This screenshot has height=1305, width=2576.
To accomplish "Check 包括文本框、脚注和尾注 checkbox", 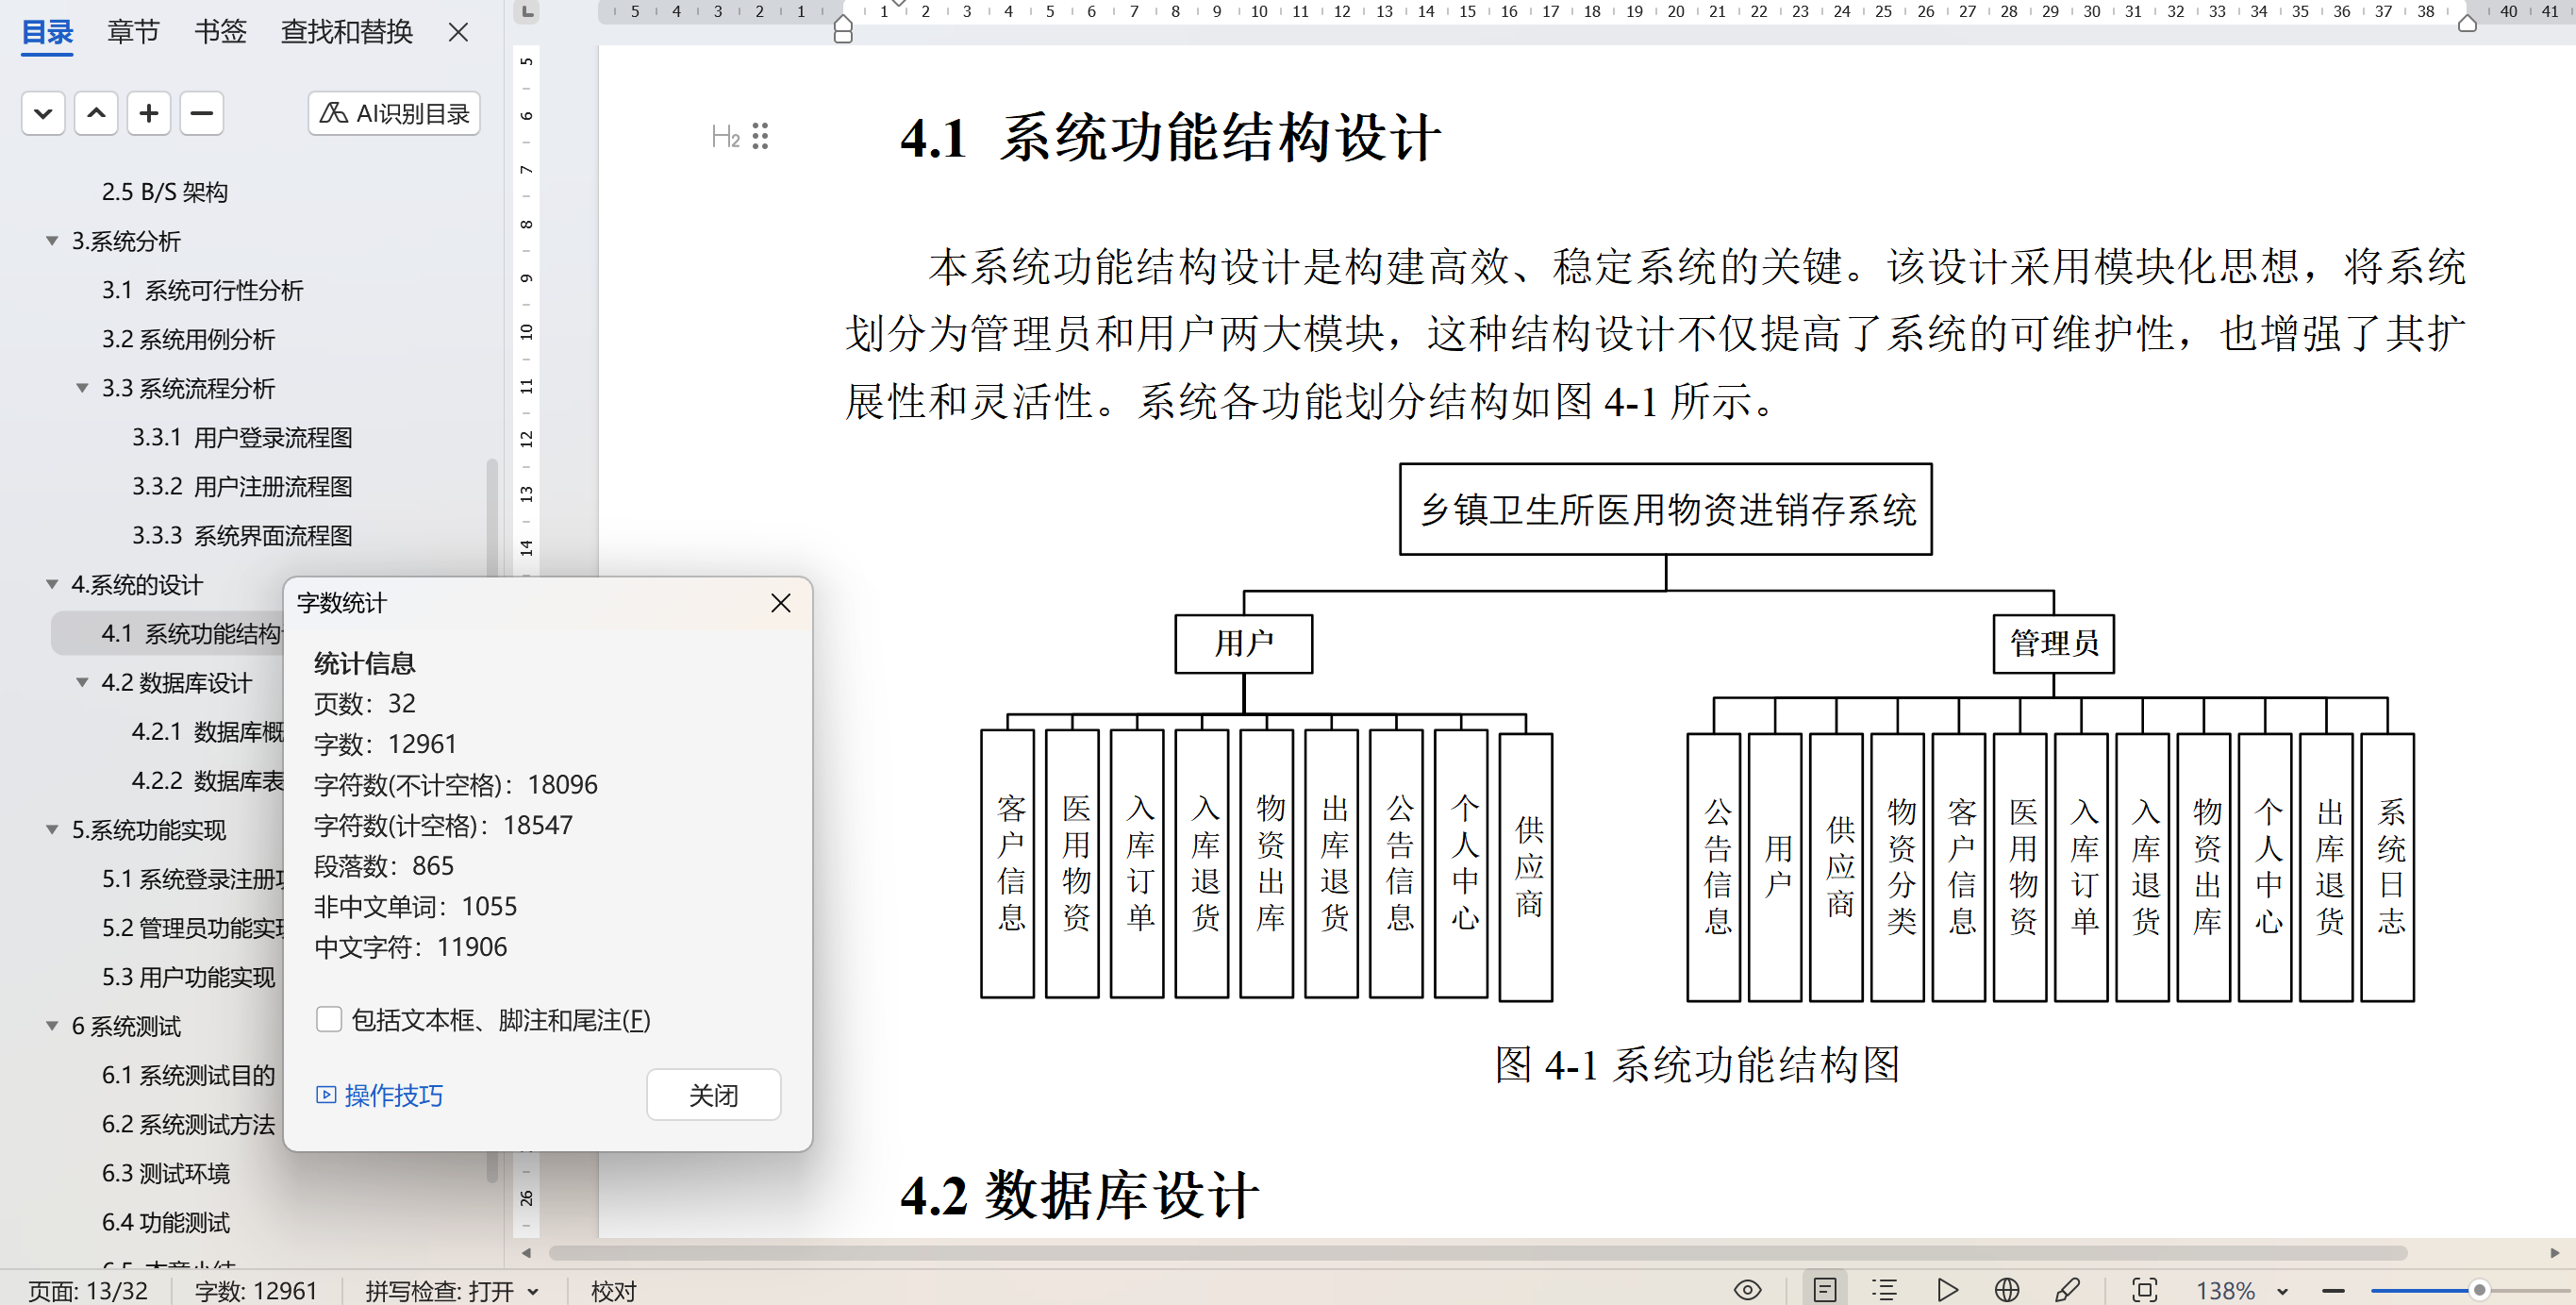I will [329, 1019].
